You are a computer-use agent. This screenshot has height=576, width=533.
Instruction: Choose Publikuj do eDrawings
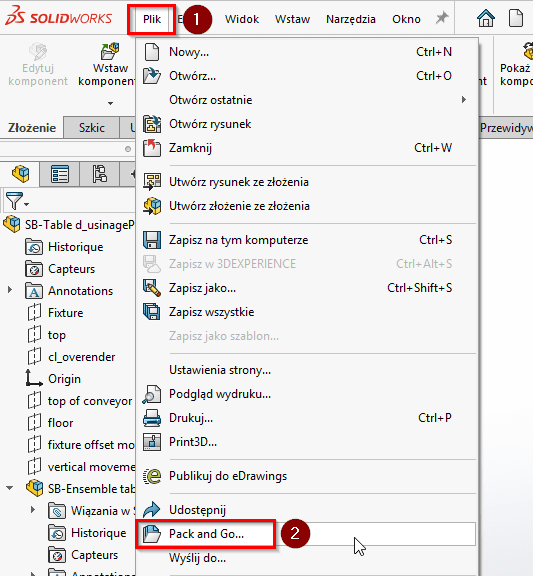point(307,476)
